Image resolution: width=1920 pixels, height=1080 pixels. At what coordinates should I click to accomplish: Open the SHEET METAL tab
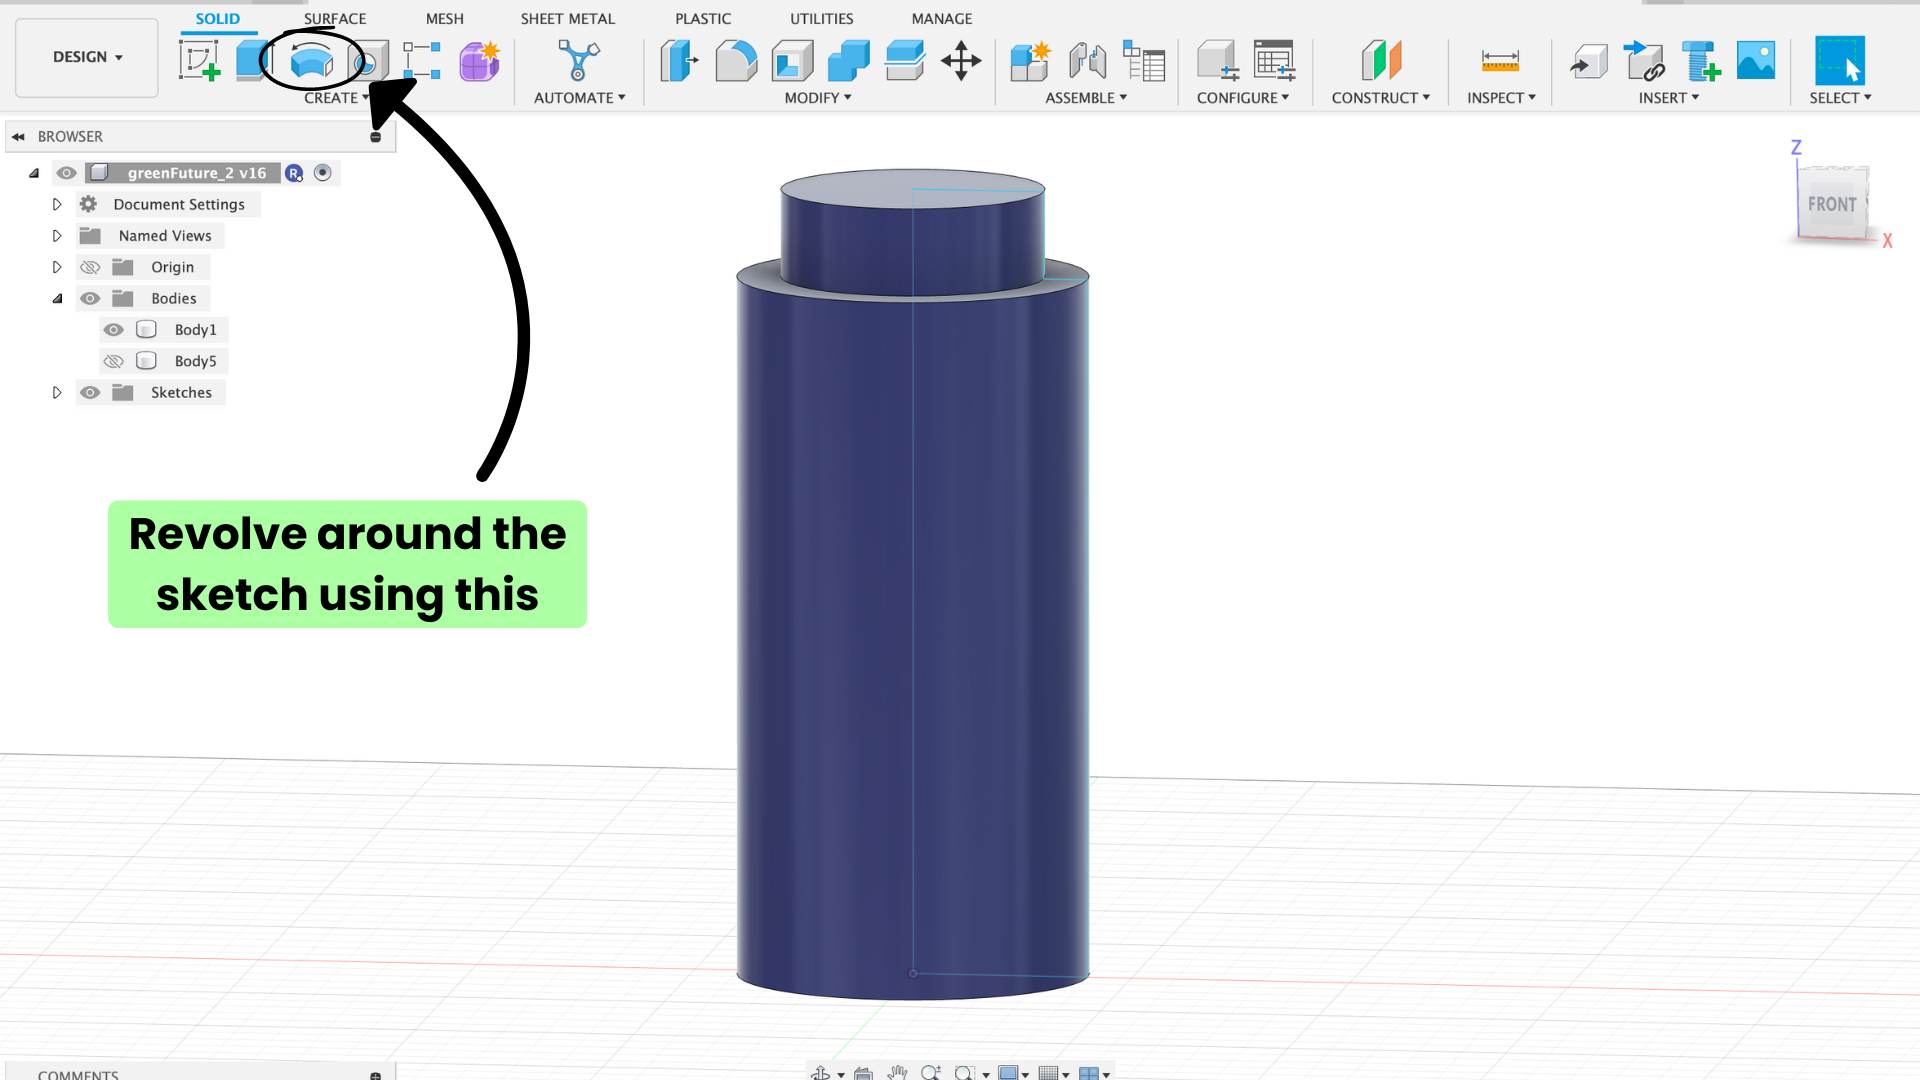(x=567, y=18)
